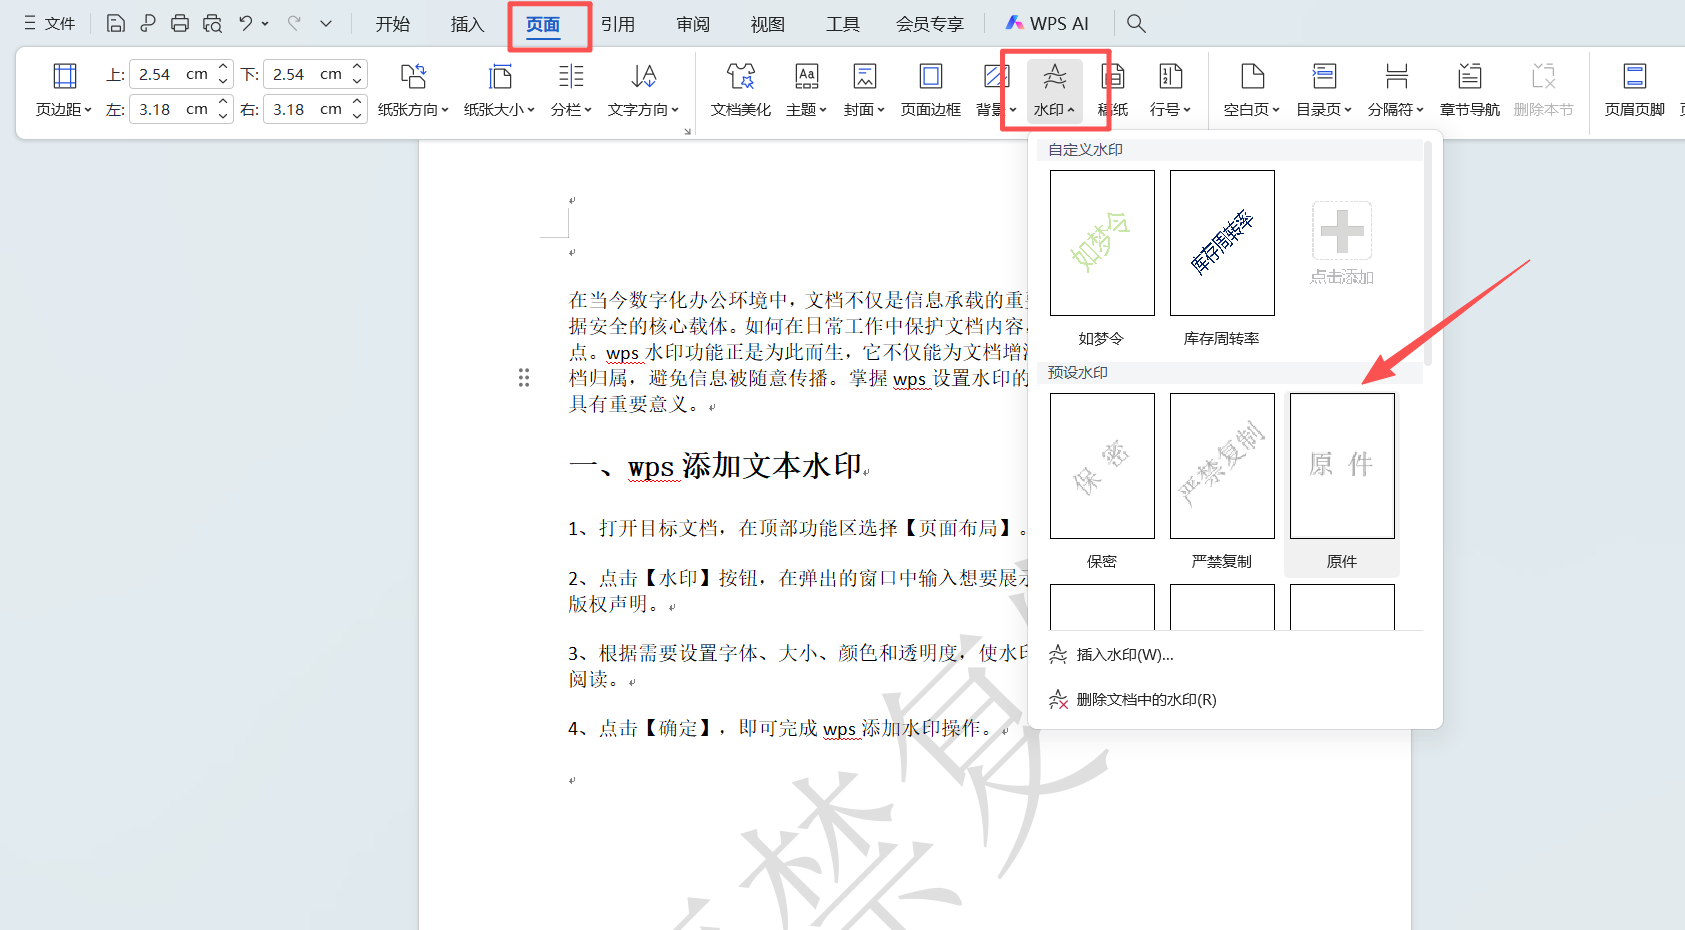Open the 文件 file menu
The image size is (1685, 930).
coord(50,23)
